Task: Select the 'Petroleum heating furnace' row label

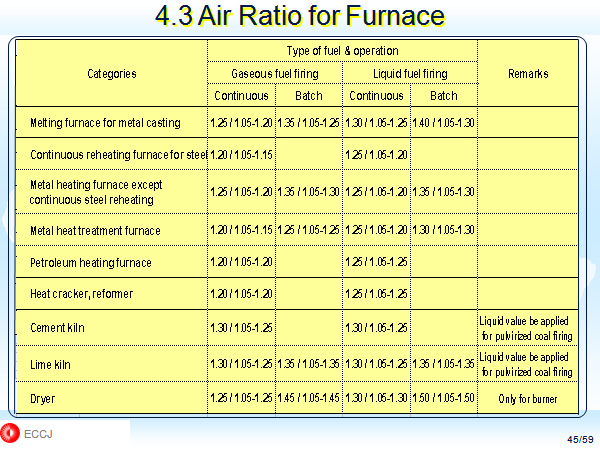Action: [91, 262]
